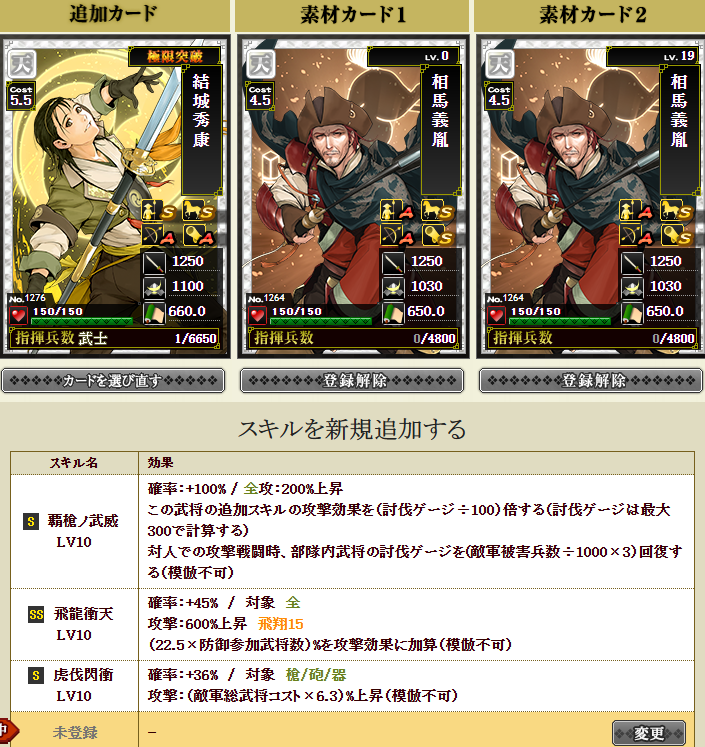Image resolution: width=705 pixels, height=747 pixels.
Task: Click the 変更 button in 未登録 row
Action: coord(649,733)
